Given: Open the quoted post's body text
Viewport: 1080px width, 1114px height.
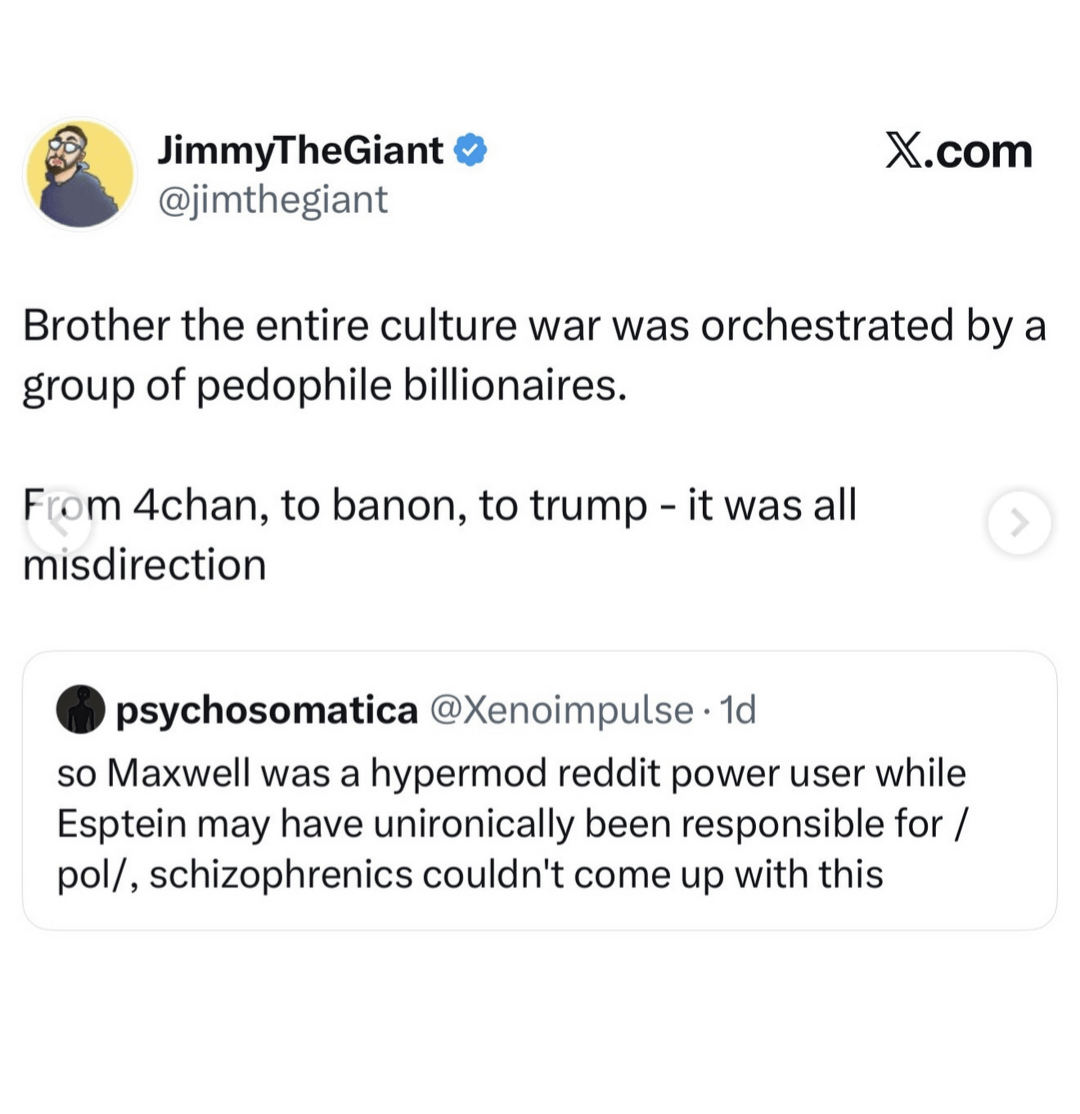Looking at the screenshot, I should point(510,825).
